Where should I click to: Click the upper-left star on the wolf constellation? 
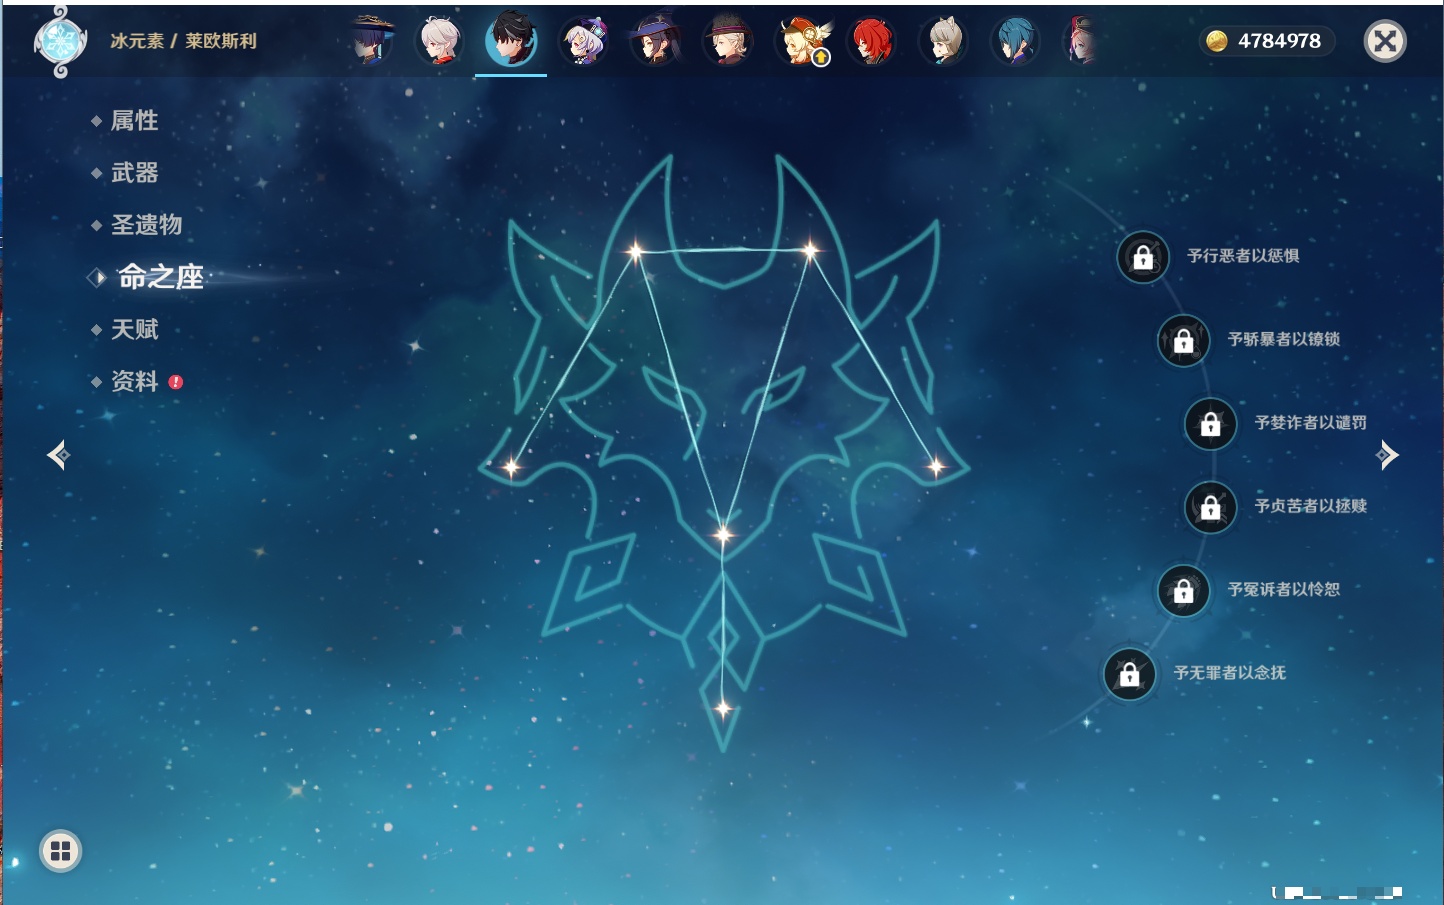(635, 251)
